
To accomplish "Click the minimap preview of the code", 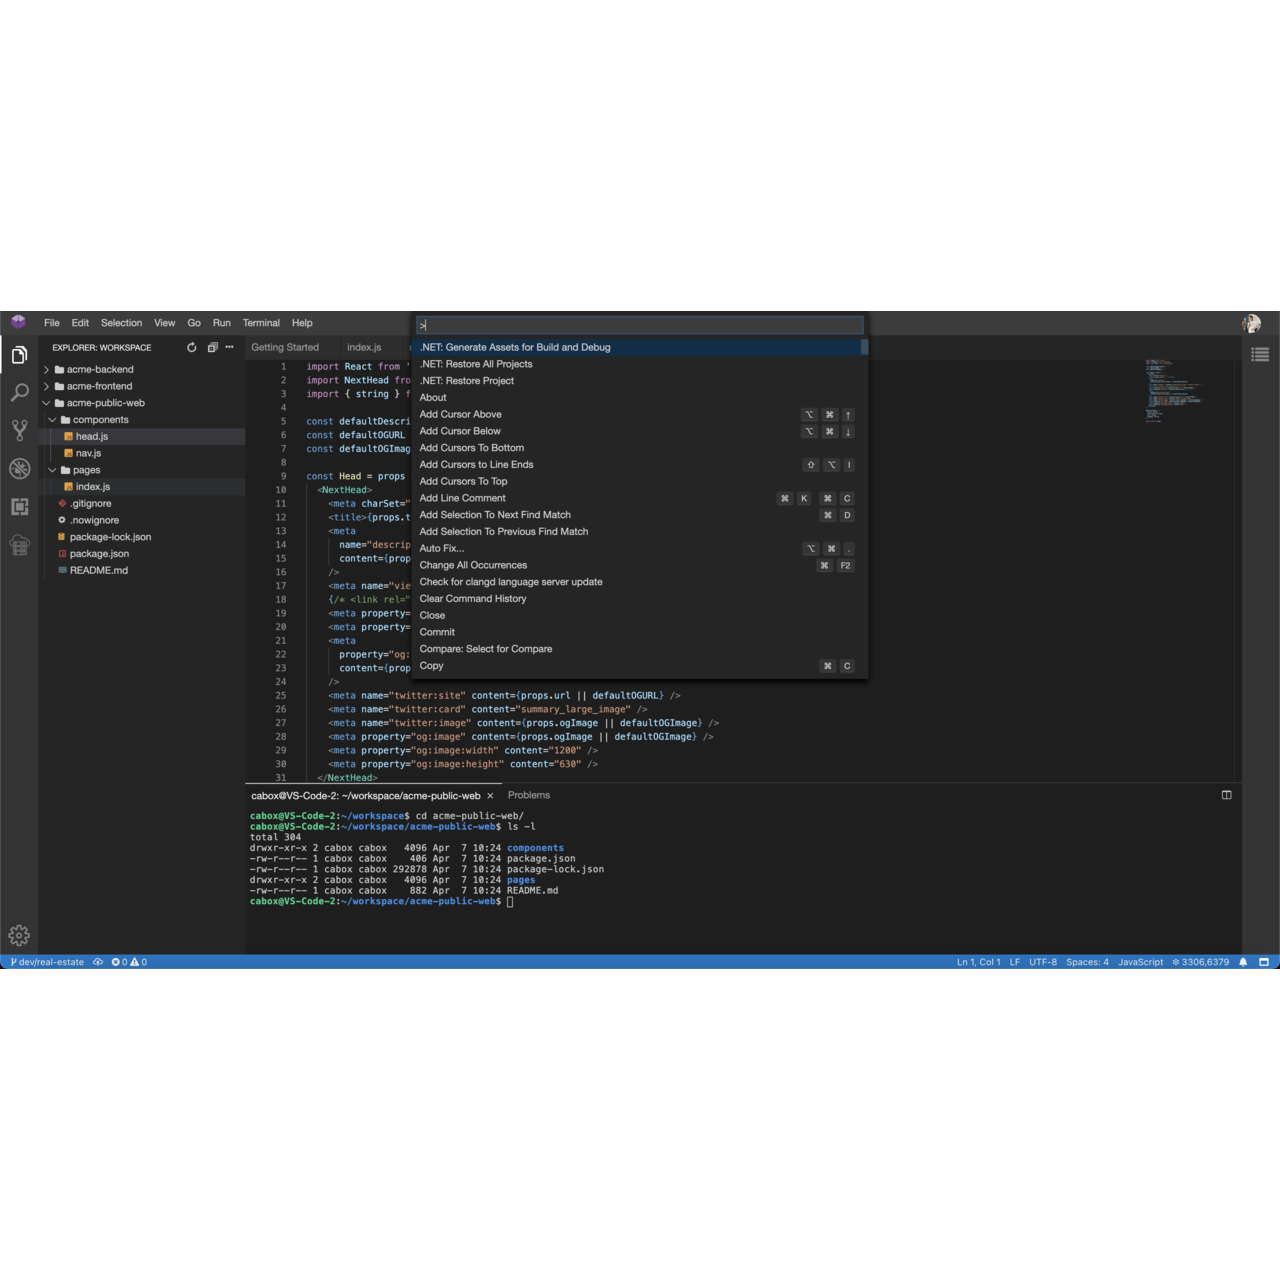I will (1170, 390).
